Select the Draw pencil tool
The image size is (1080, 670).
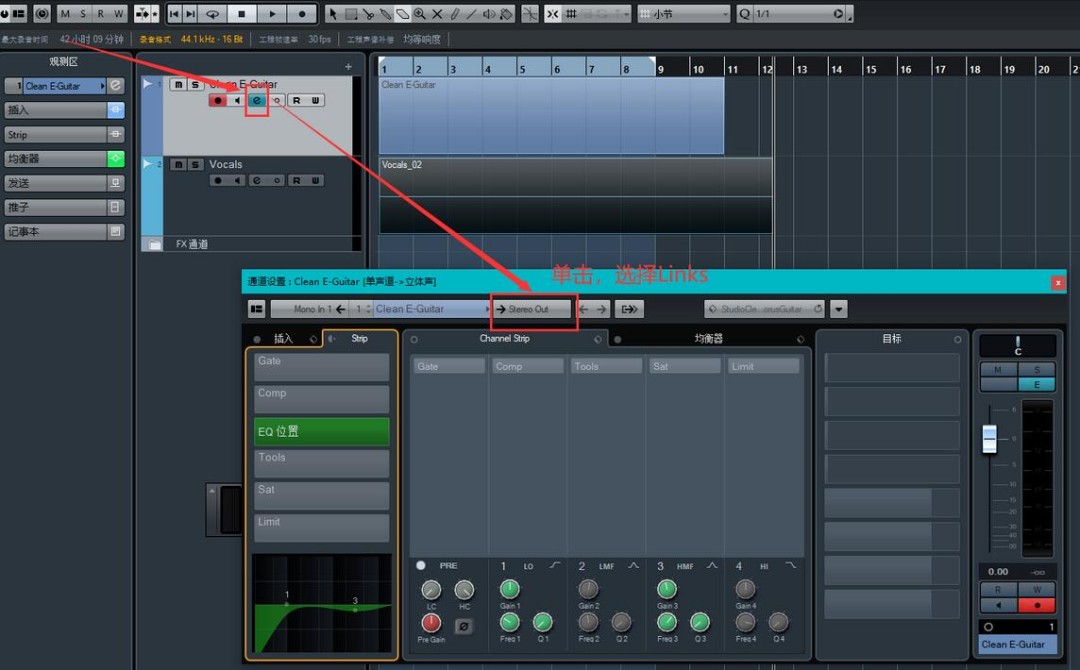coord(454,14)
